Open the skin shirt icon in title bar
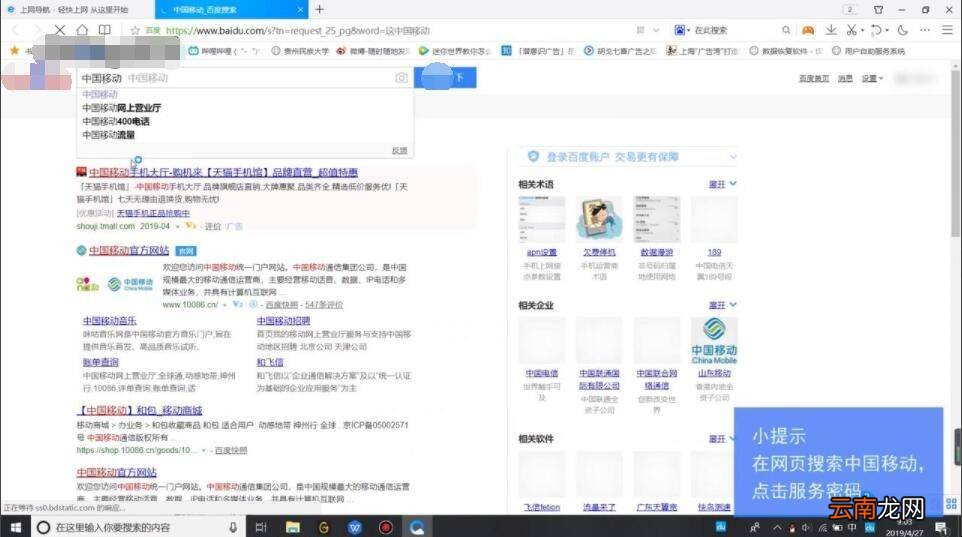This screenshot has height=537, width=962. 879,10
